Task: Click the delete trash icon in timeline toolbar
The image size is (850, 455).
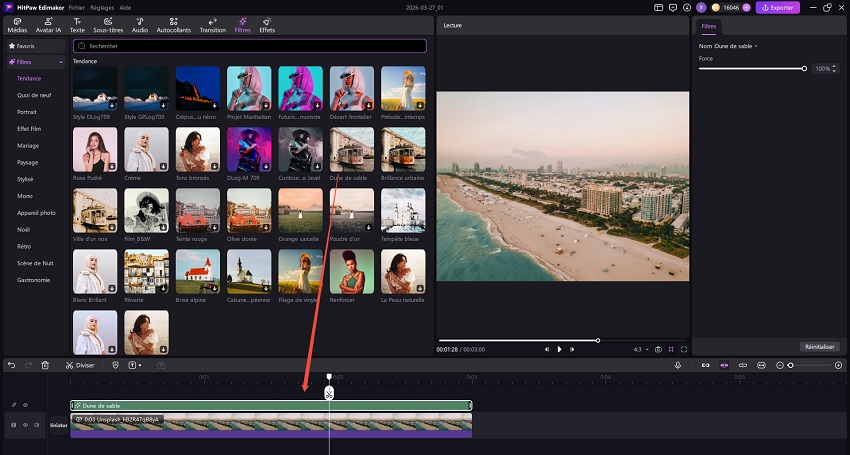Action: (45, 365)
